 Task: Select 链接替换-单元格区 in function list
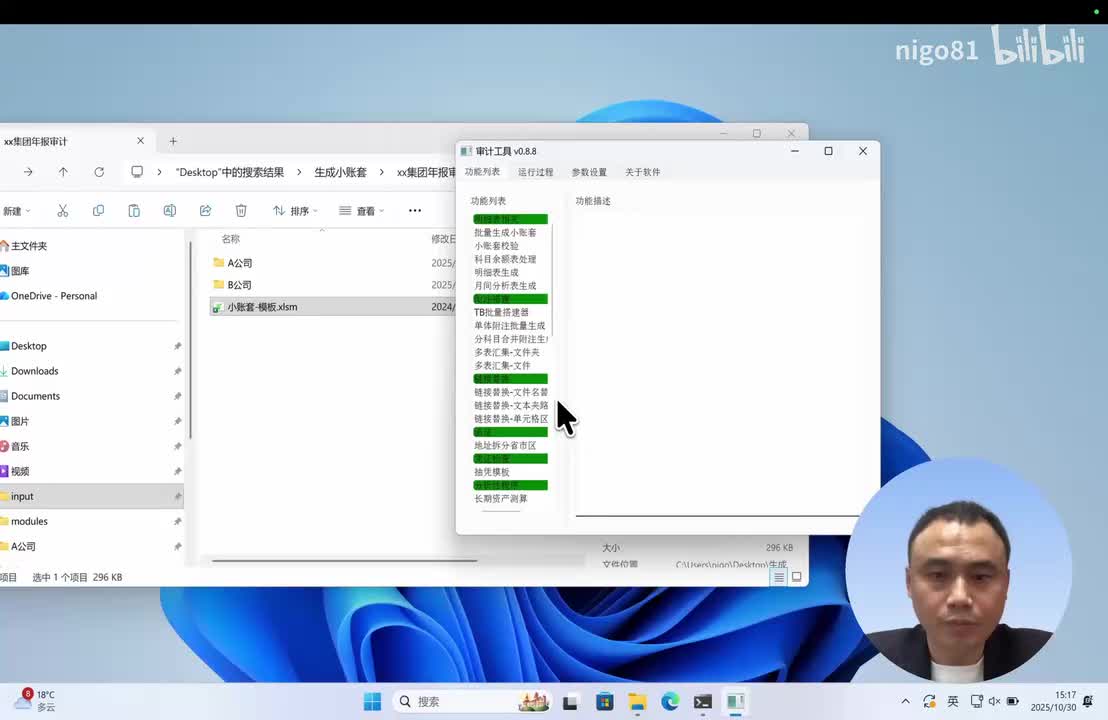coord(511,419)
